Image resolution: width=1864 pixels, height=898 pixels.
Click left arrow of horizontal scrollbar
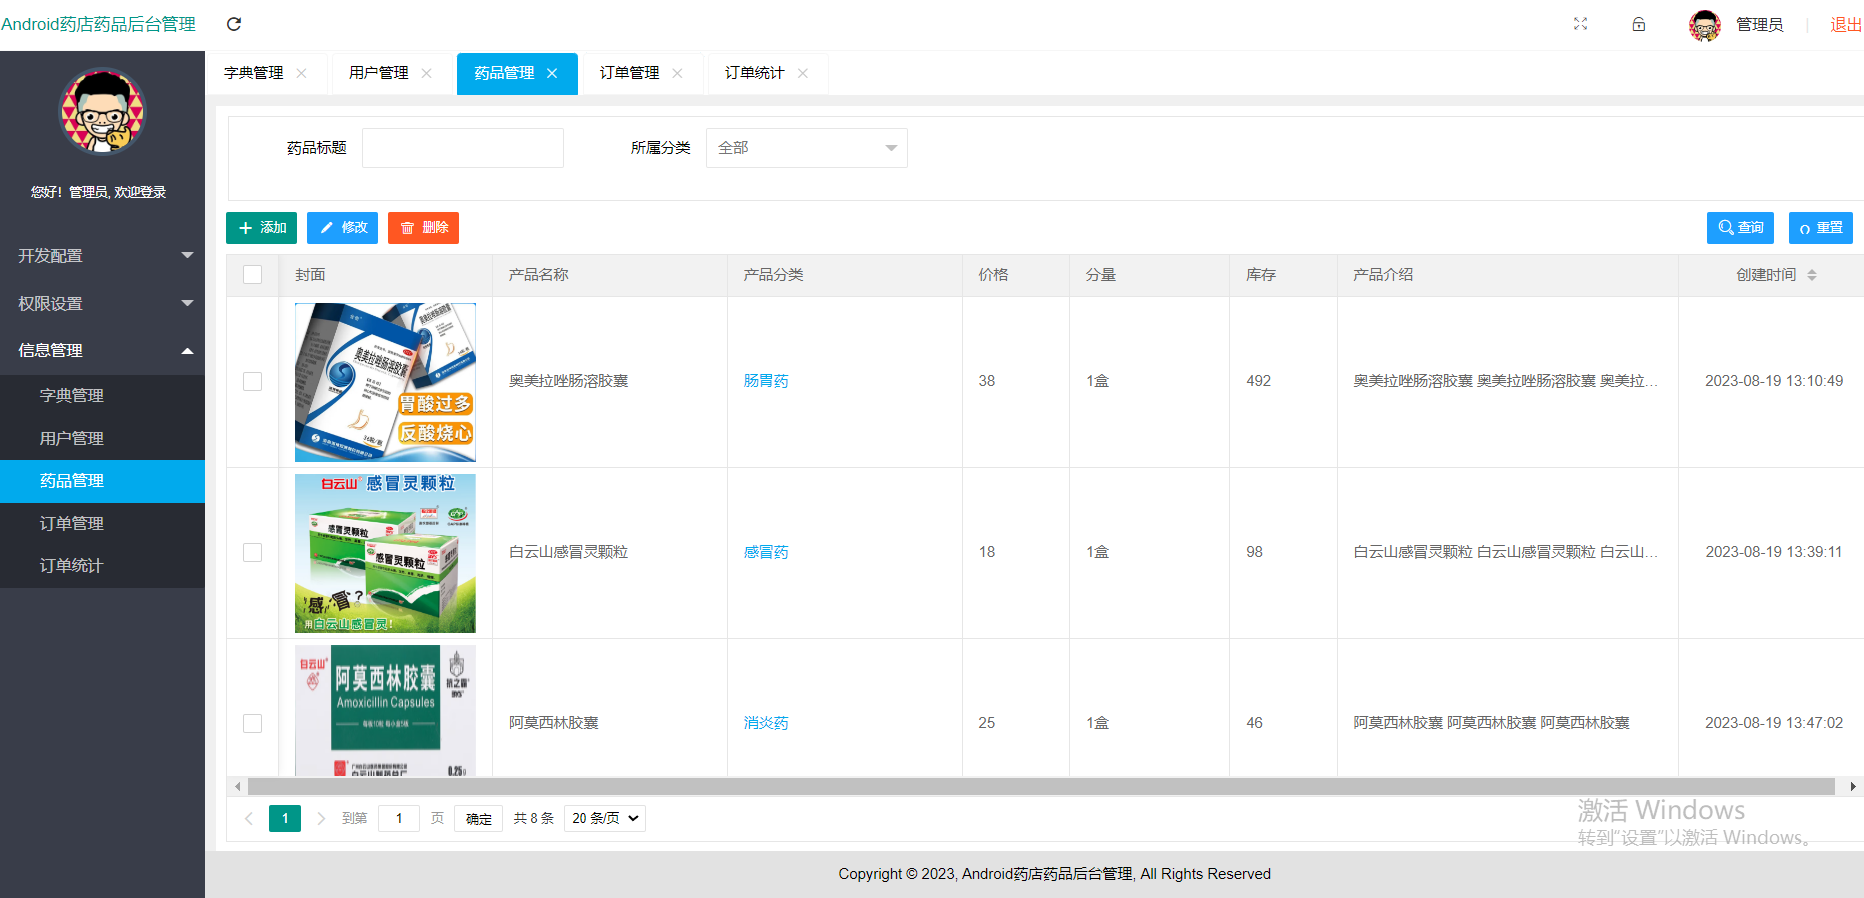(x=237, y=787)
